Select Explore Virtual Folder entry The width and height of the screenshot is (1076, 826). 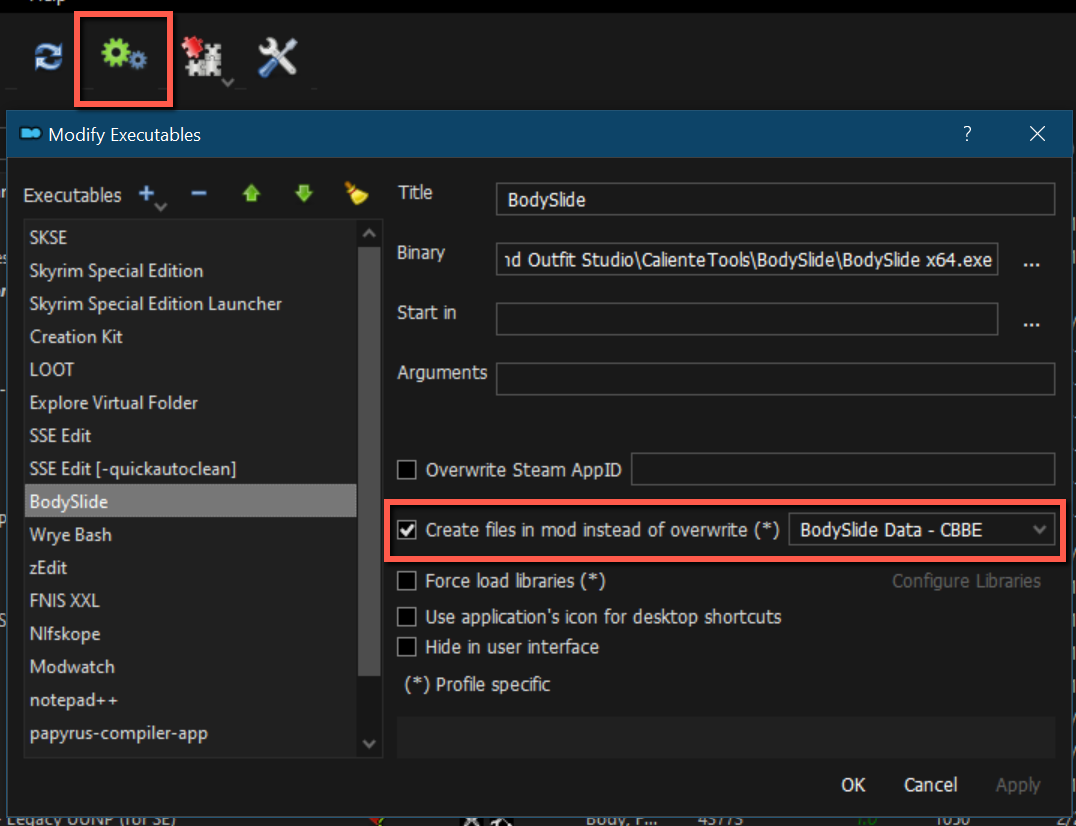pos(191,403)
